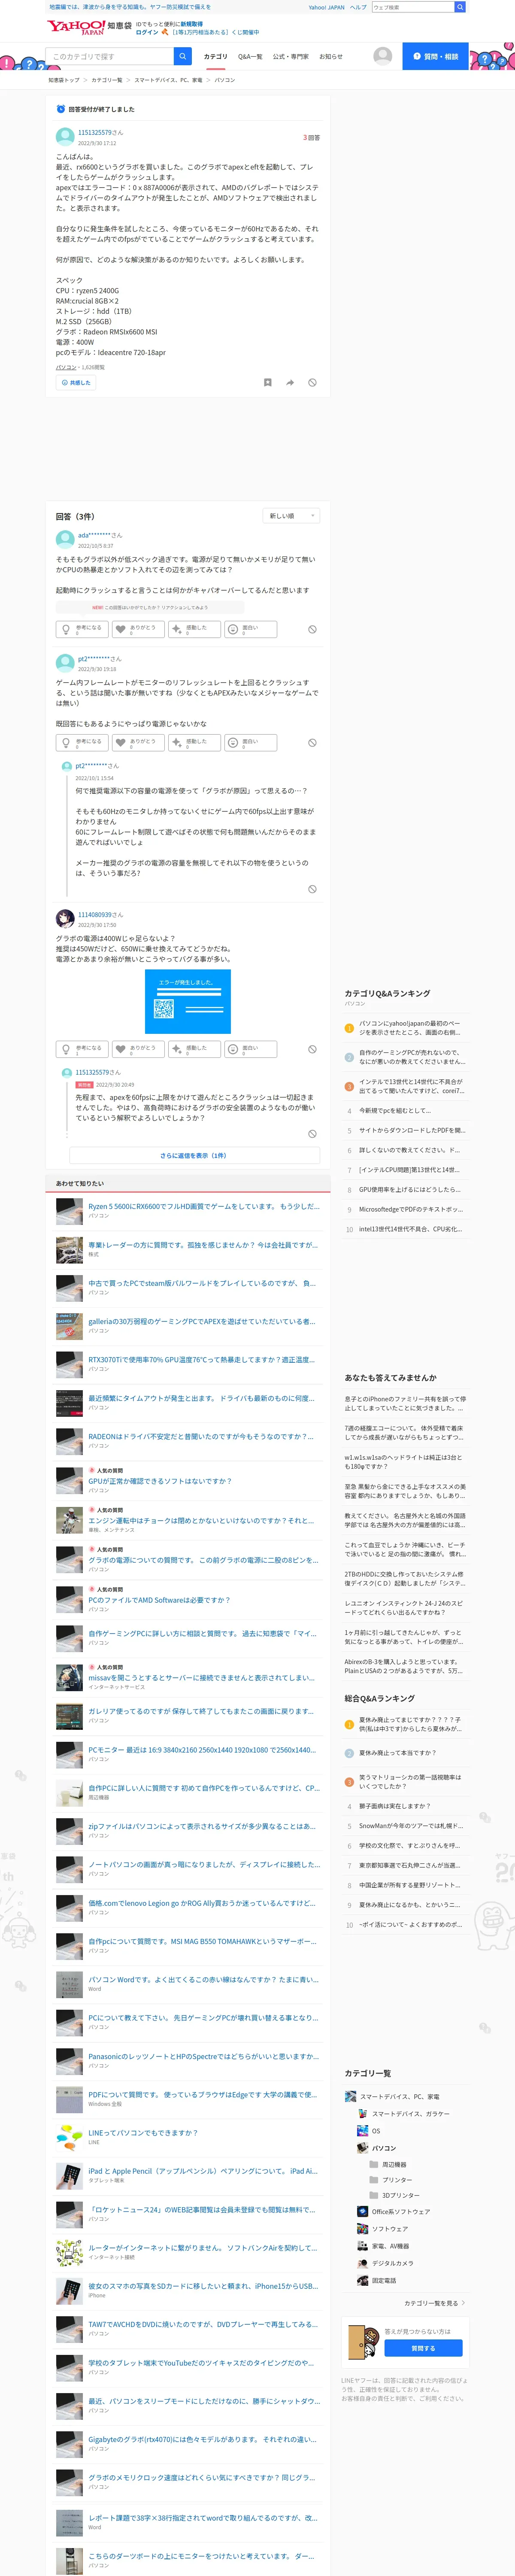
Task: Open スマートデバイス、ガラケー in category list
Action: (x=411, y=2114)
